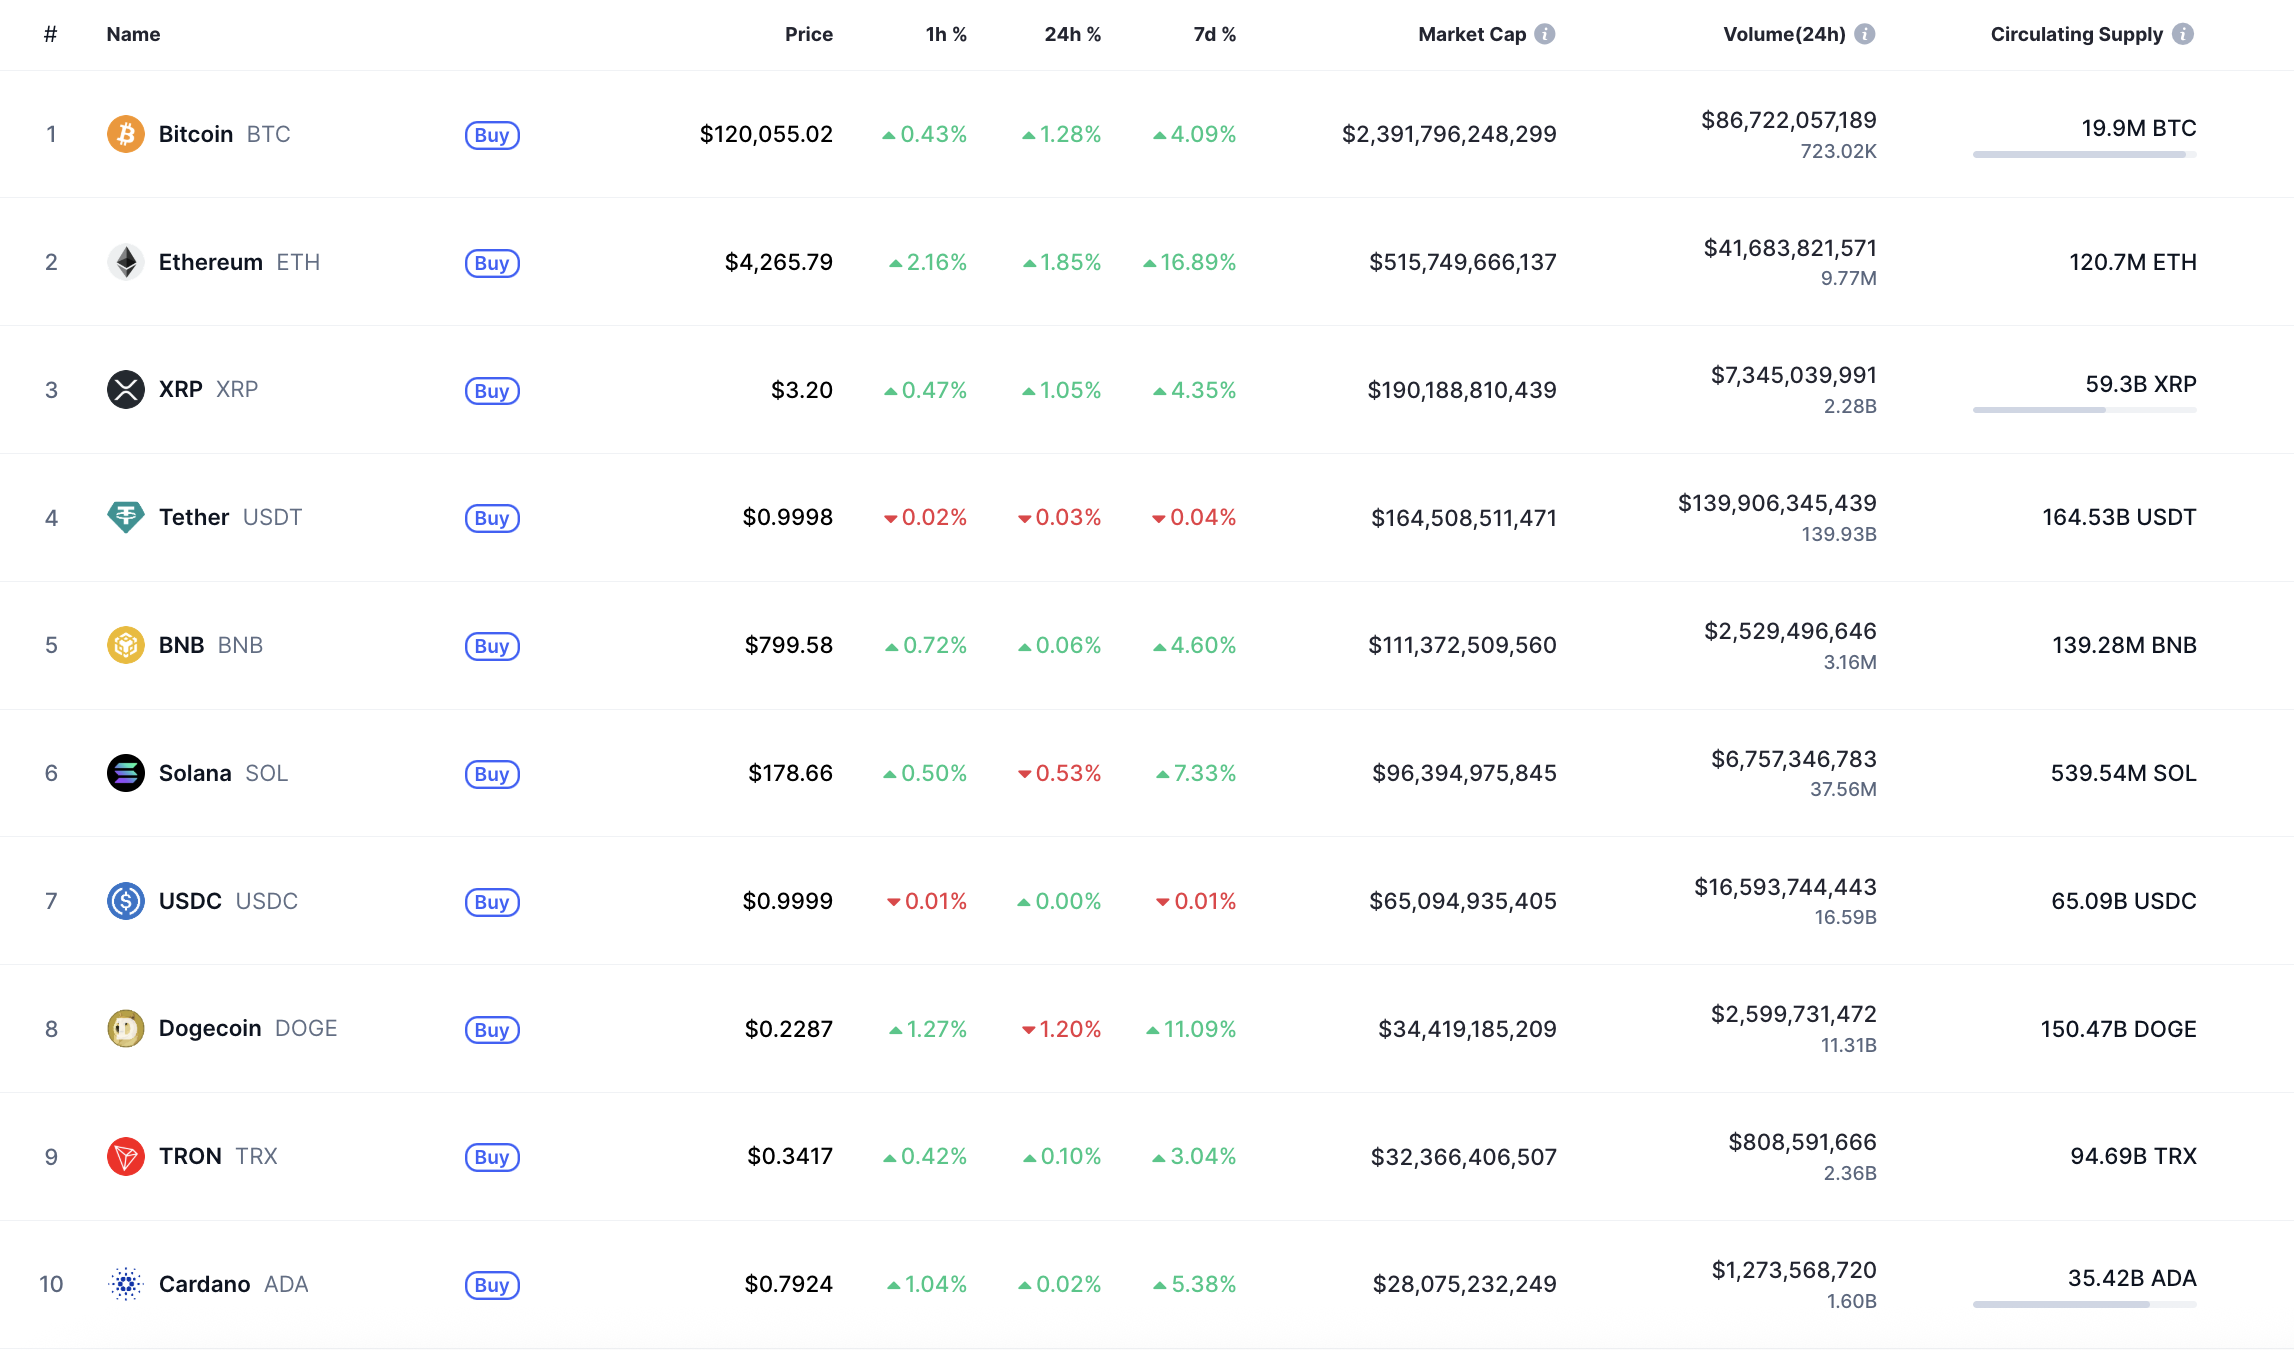Viewport: 2294px width, 1350px height.
Task: Open Market Cap info tooltip icon
Action: coord(1545,34)
